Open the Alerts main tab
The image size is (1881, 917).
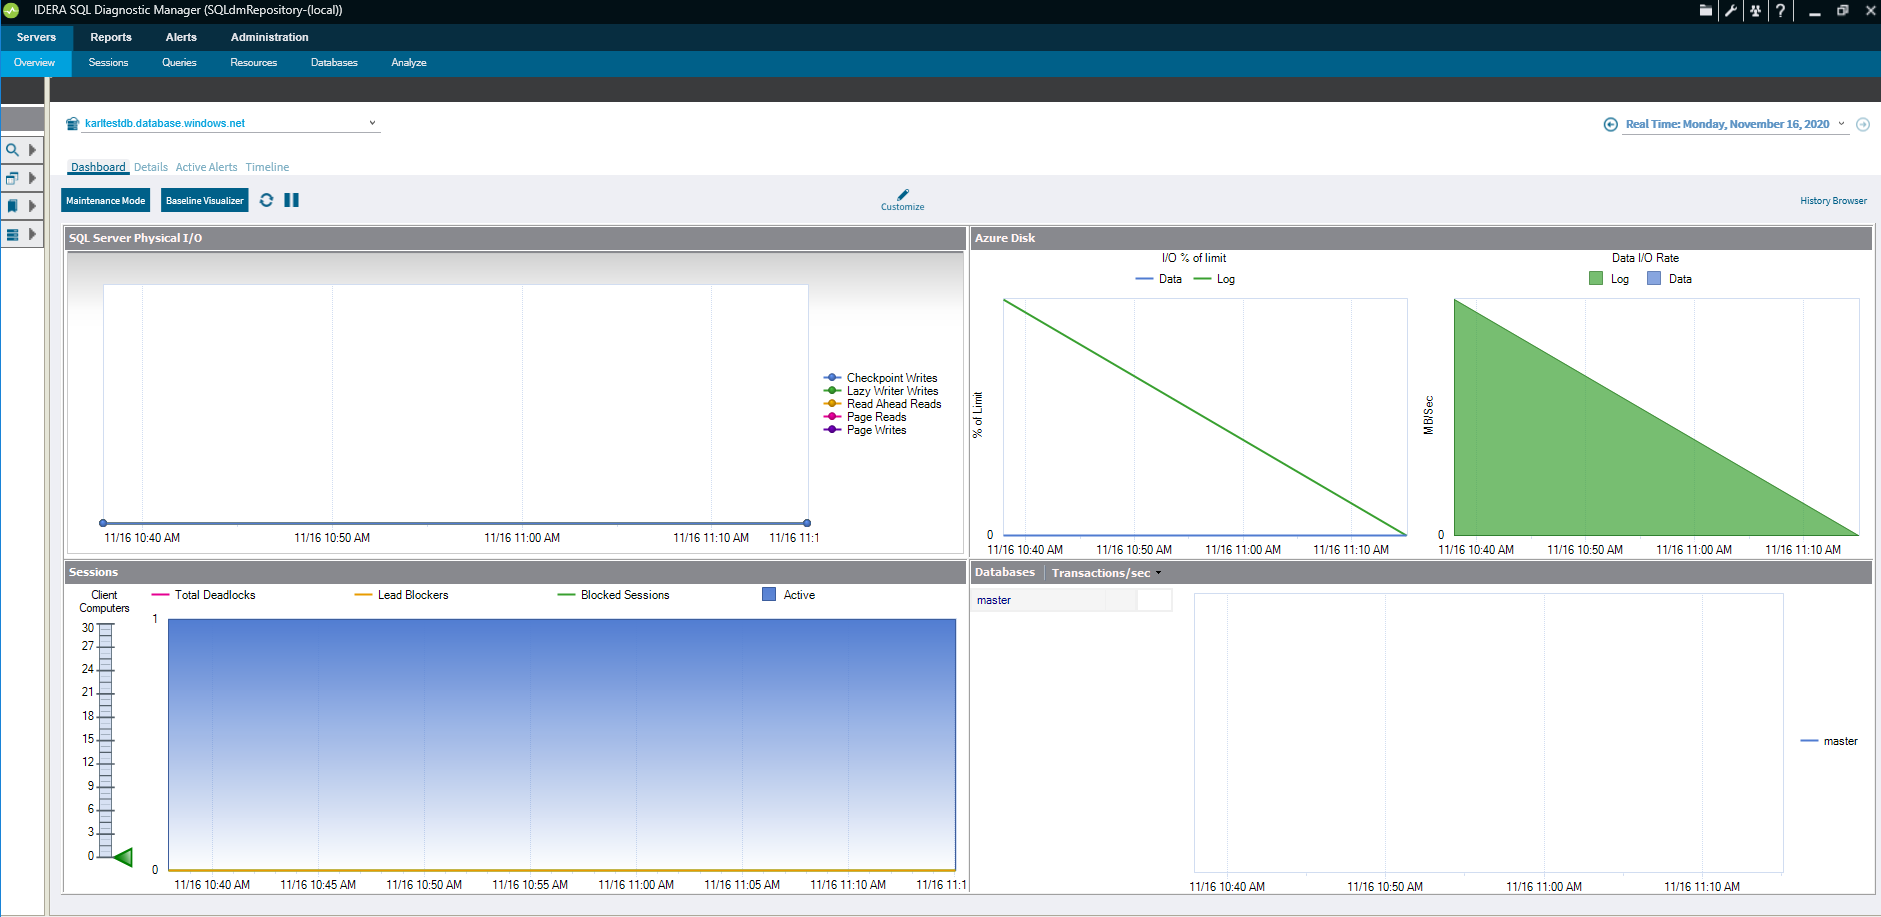click(x=181, y=37)
